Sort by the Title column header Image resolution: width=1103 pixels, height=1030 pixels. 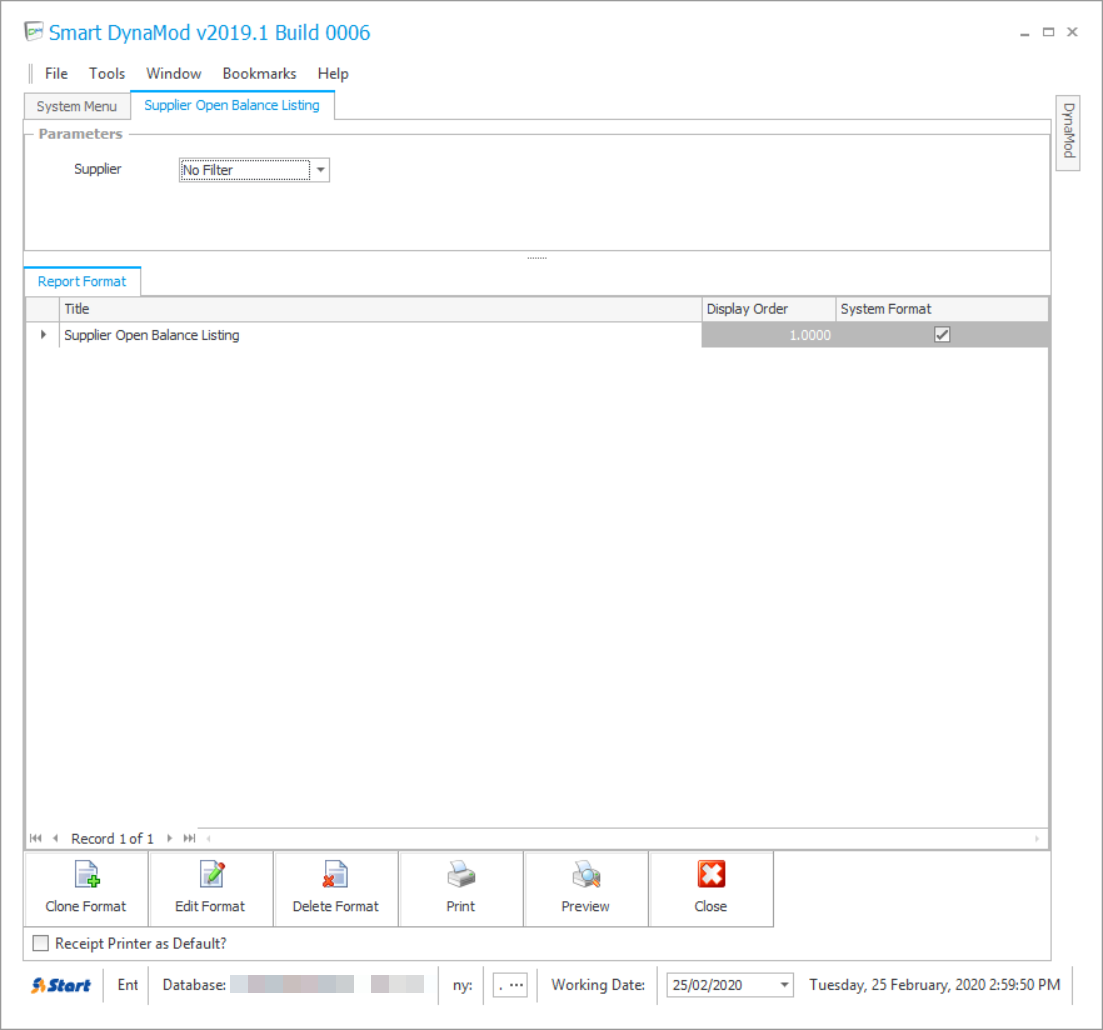coord(381,309)
